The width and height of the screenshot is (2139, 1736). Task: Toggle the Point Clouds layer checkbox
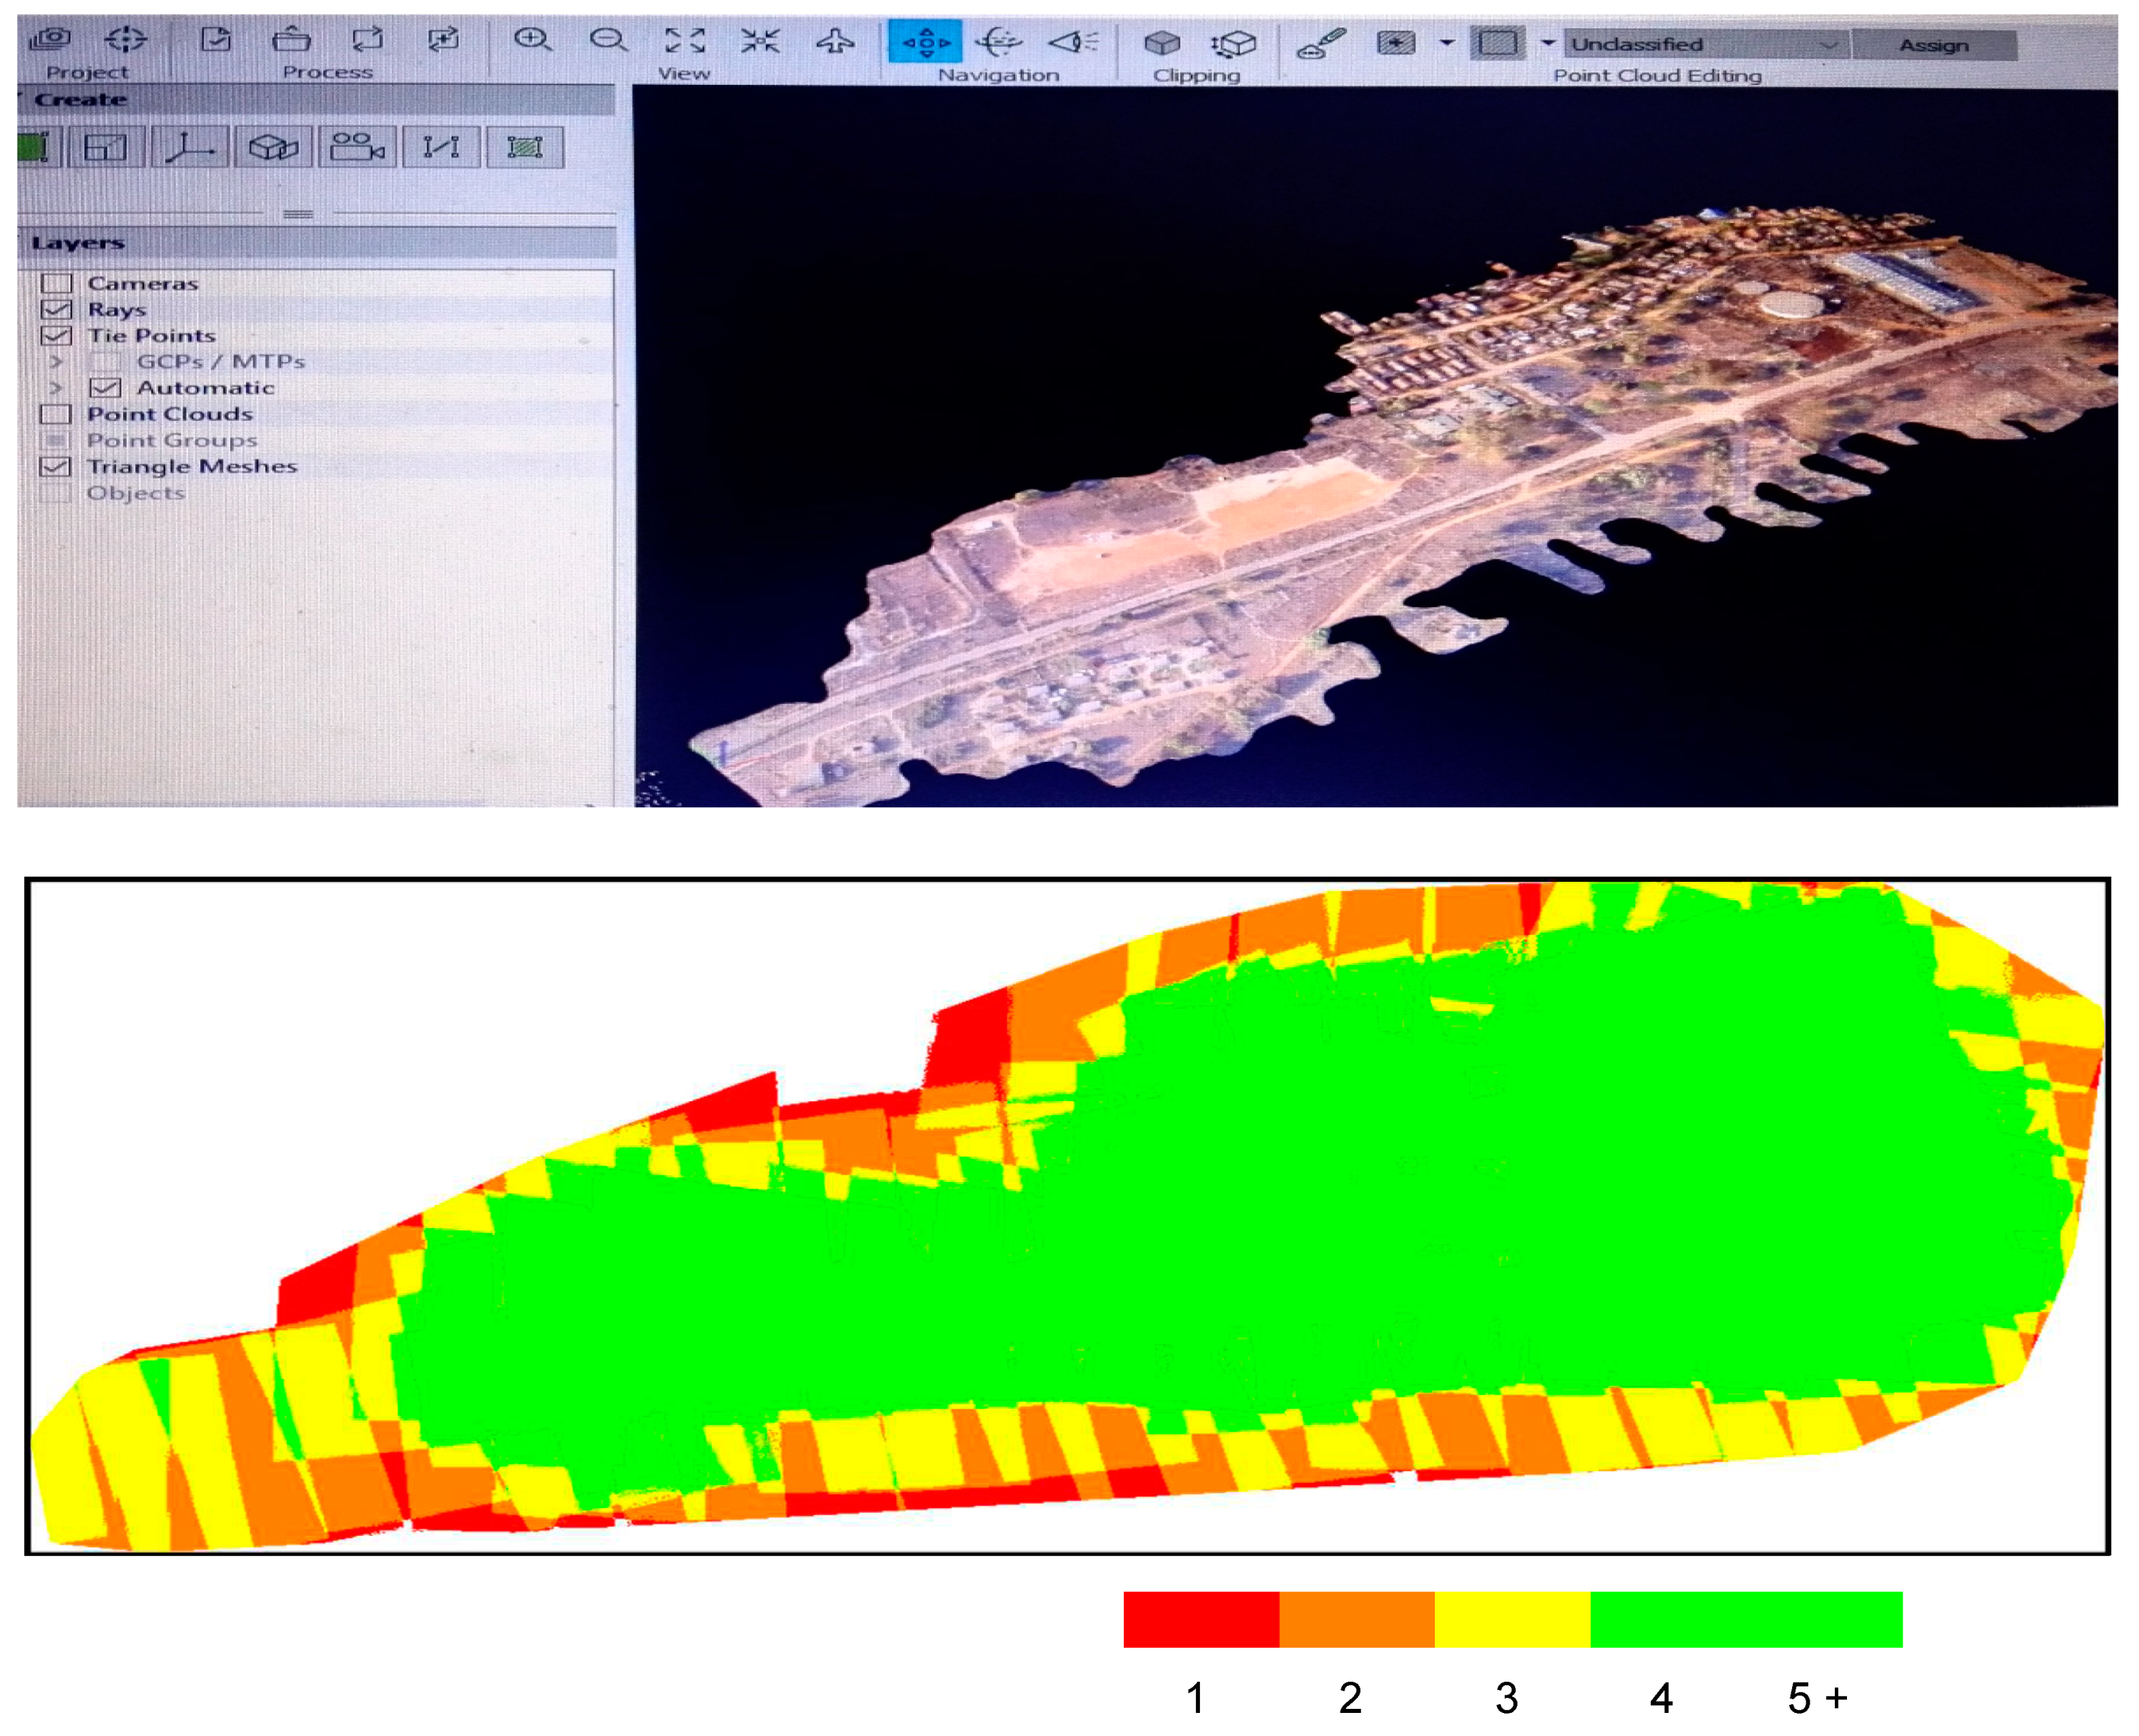(56, 414)
